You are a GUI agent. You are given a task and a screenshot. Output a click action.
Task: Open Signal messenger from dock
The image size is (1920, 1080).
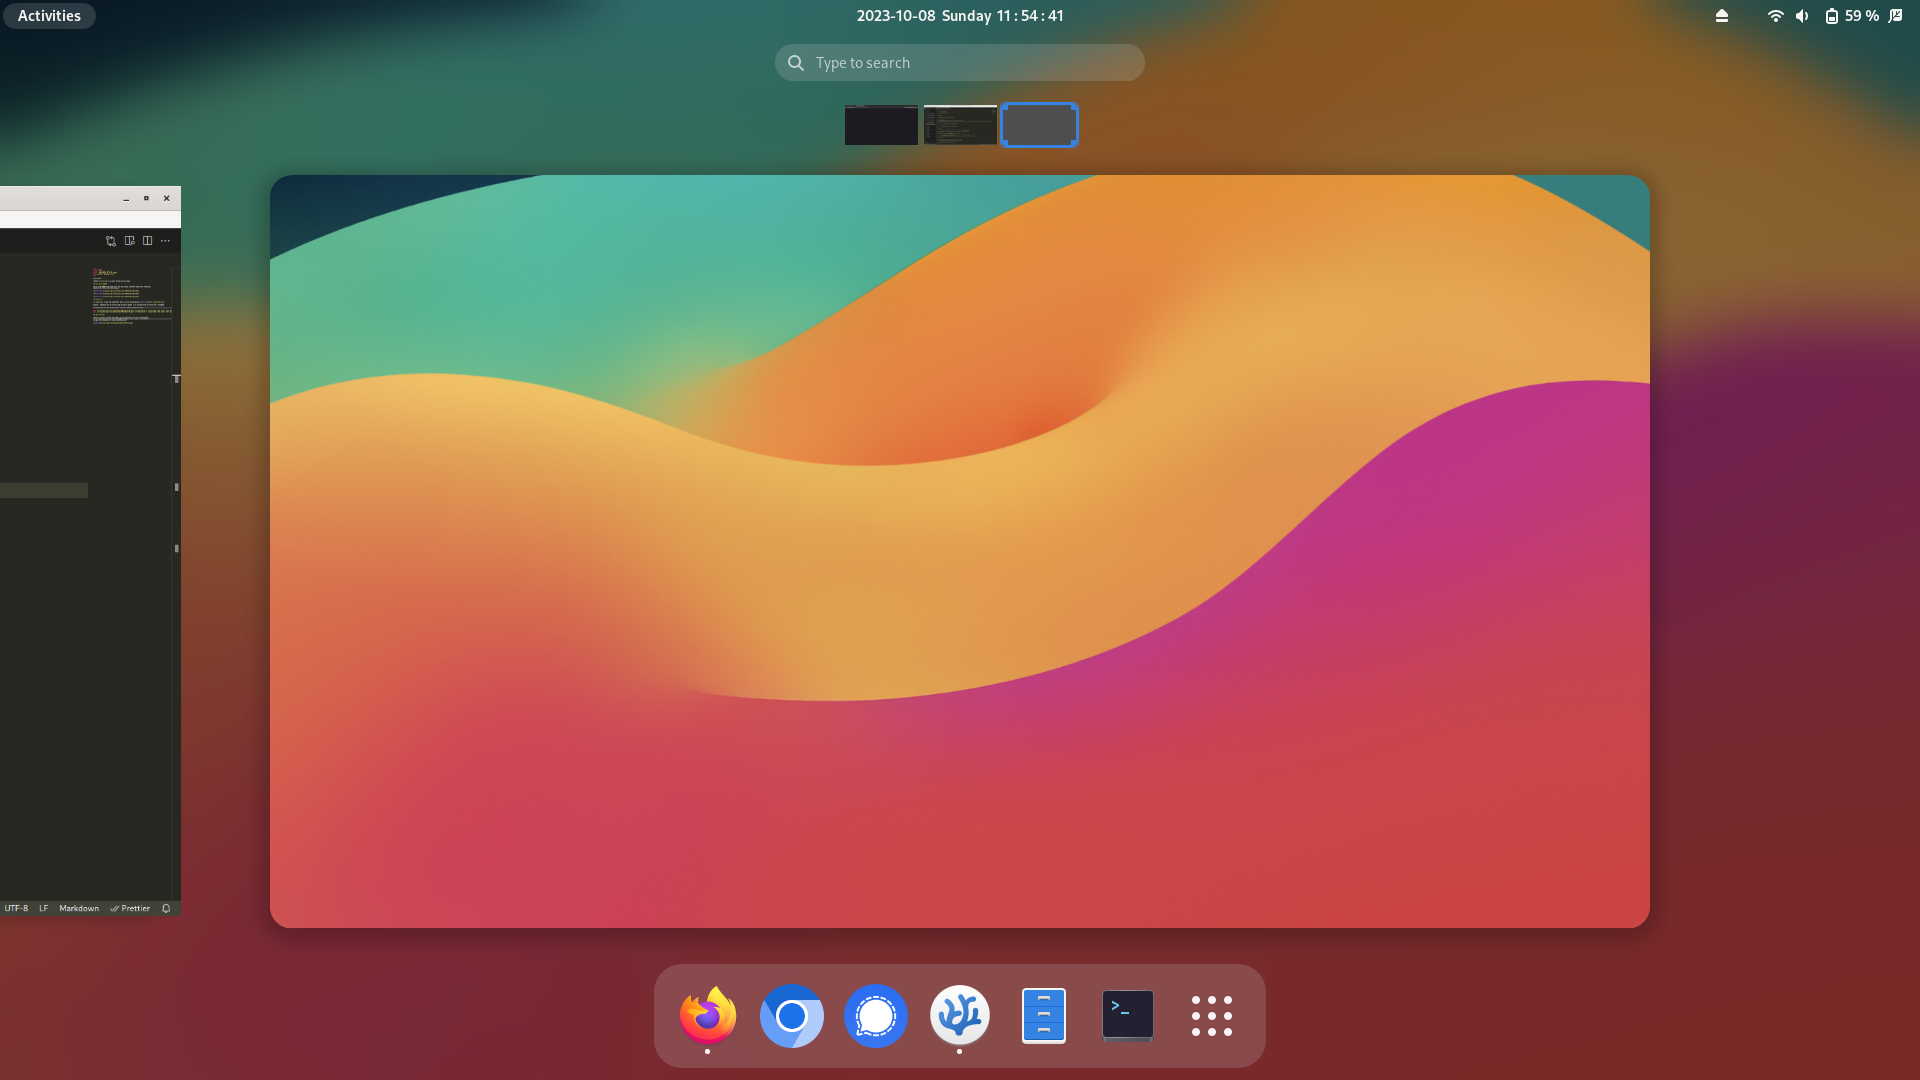tap(876, 1014)
